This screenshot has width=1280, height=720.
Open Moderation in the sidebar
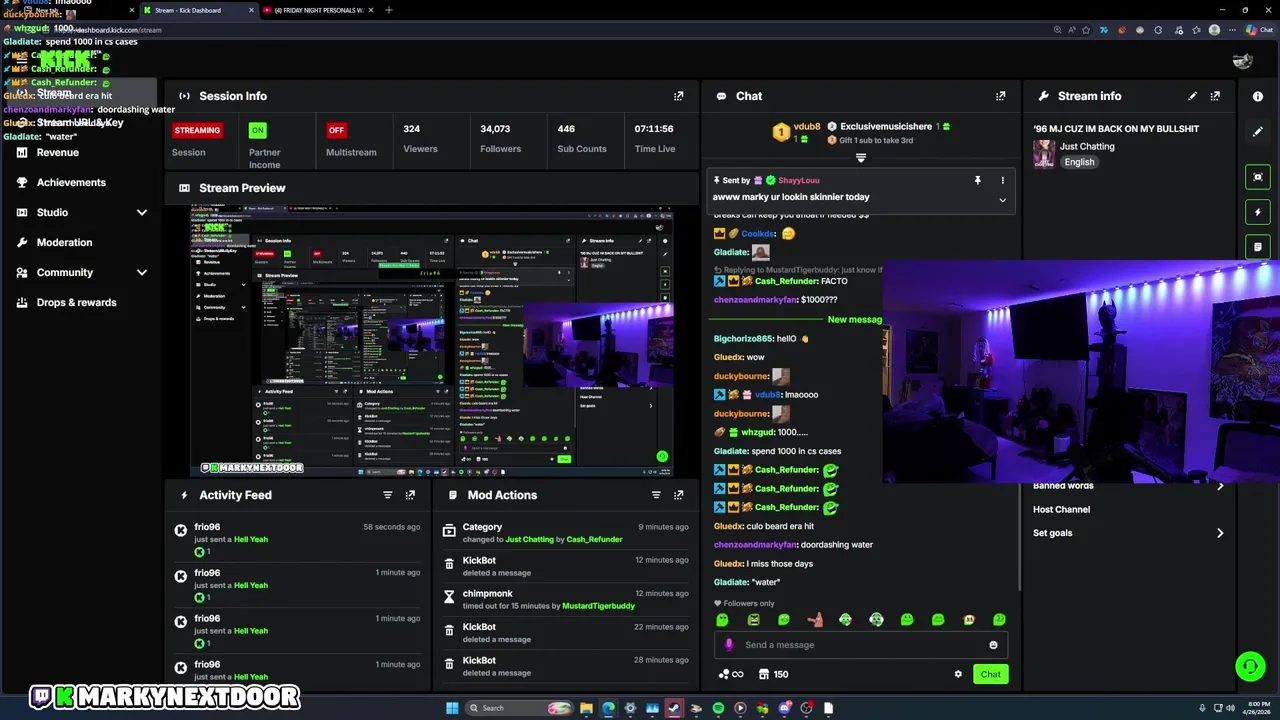(x=64, y=242)
